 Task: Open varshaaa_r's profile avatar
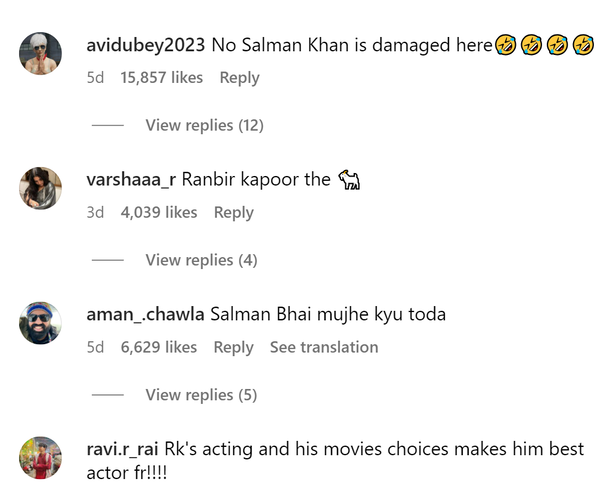[x=41, y=189]
